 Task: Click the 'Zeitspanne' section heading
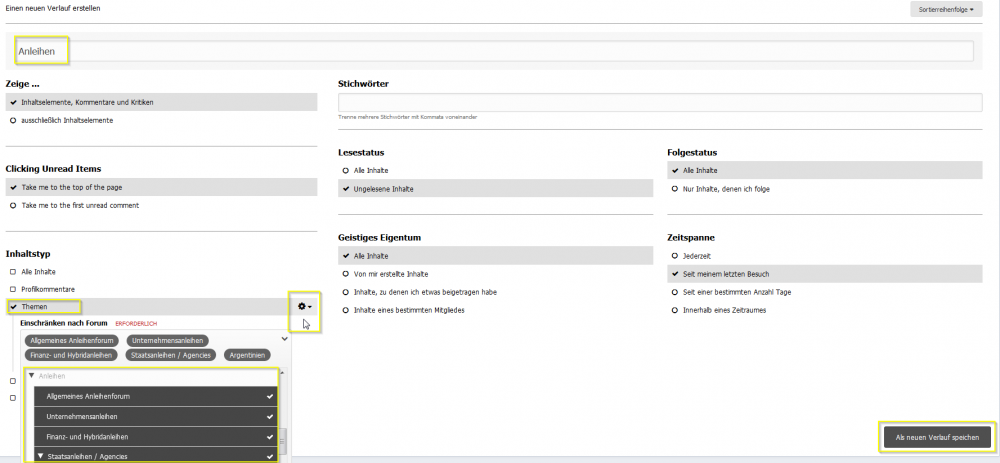(x=691, y=237)
